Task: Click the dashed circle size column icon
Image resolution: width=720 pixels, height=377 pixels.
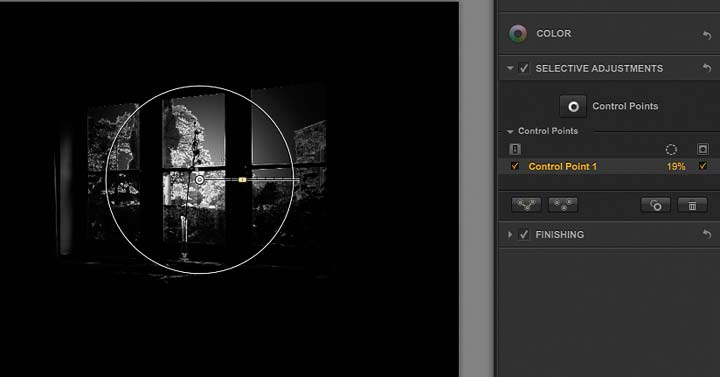Action: click(x=671, y=149)
